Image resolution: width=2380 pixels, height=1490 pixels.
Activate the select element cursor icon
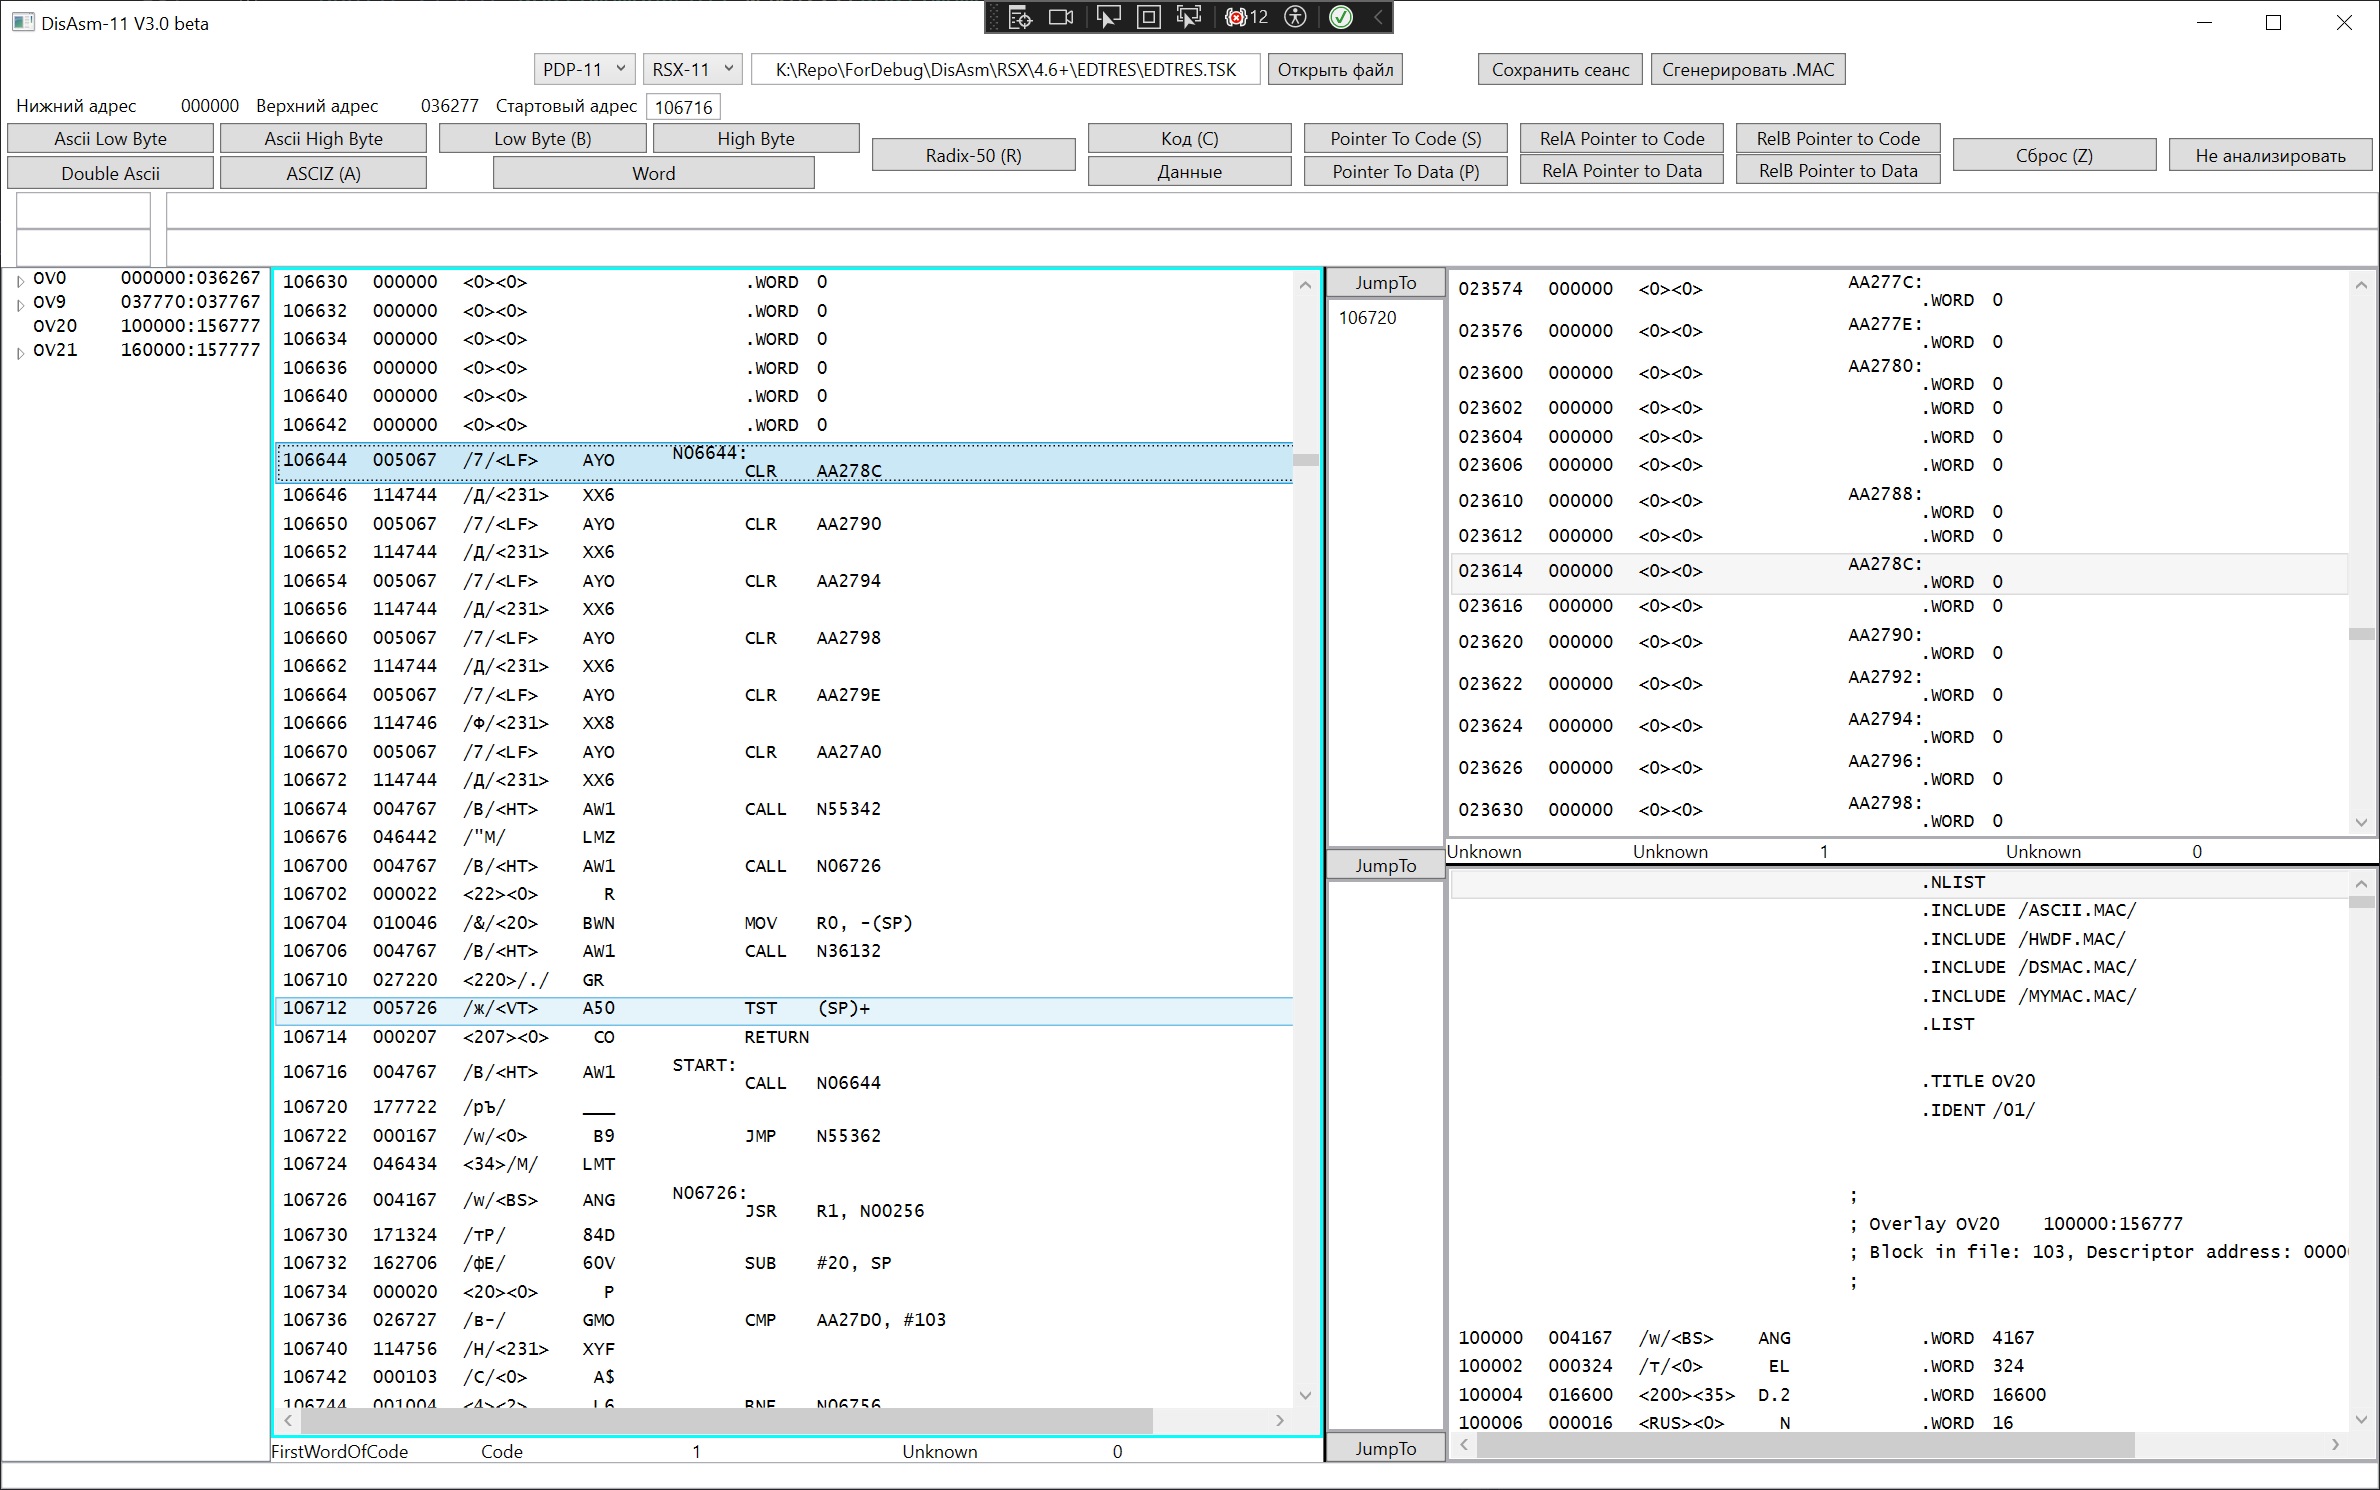1108,17
